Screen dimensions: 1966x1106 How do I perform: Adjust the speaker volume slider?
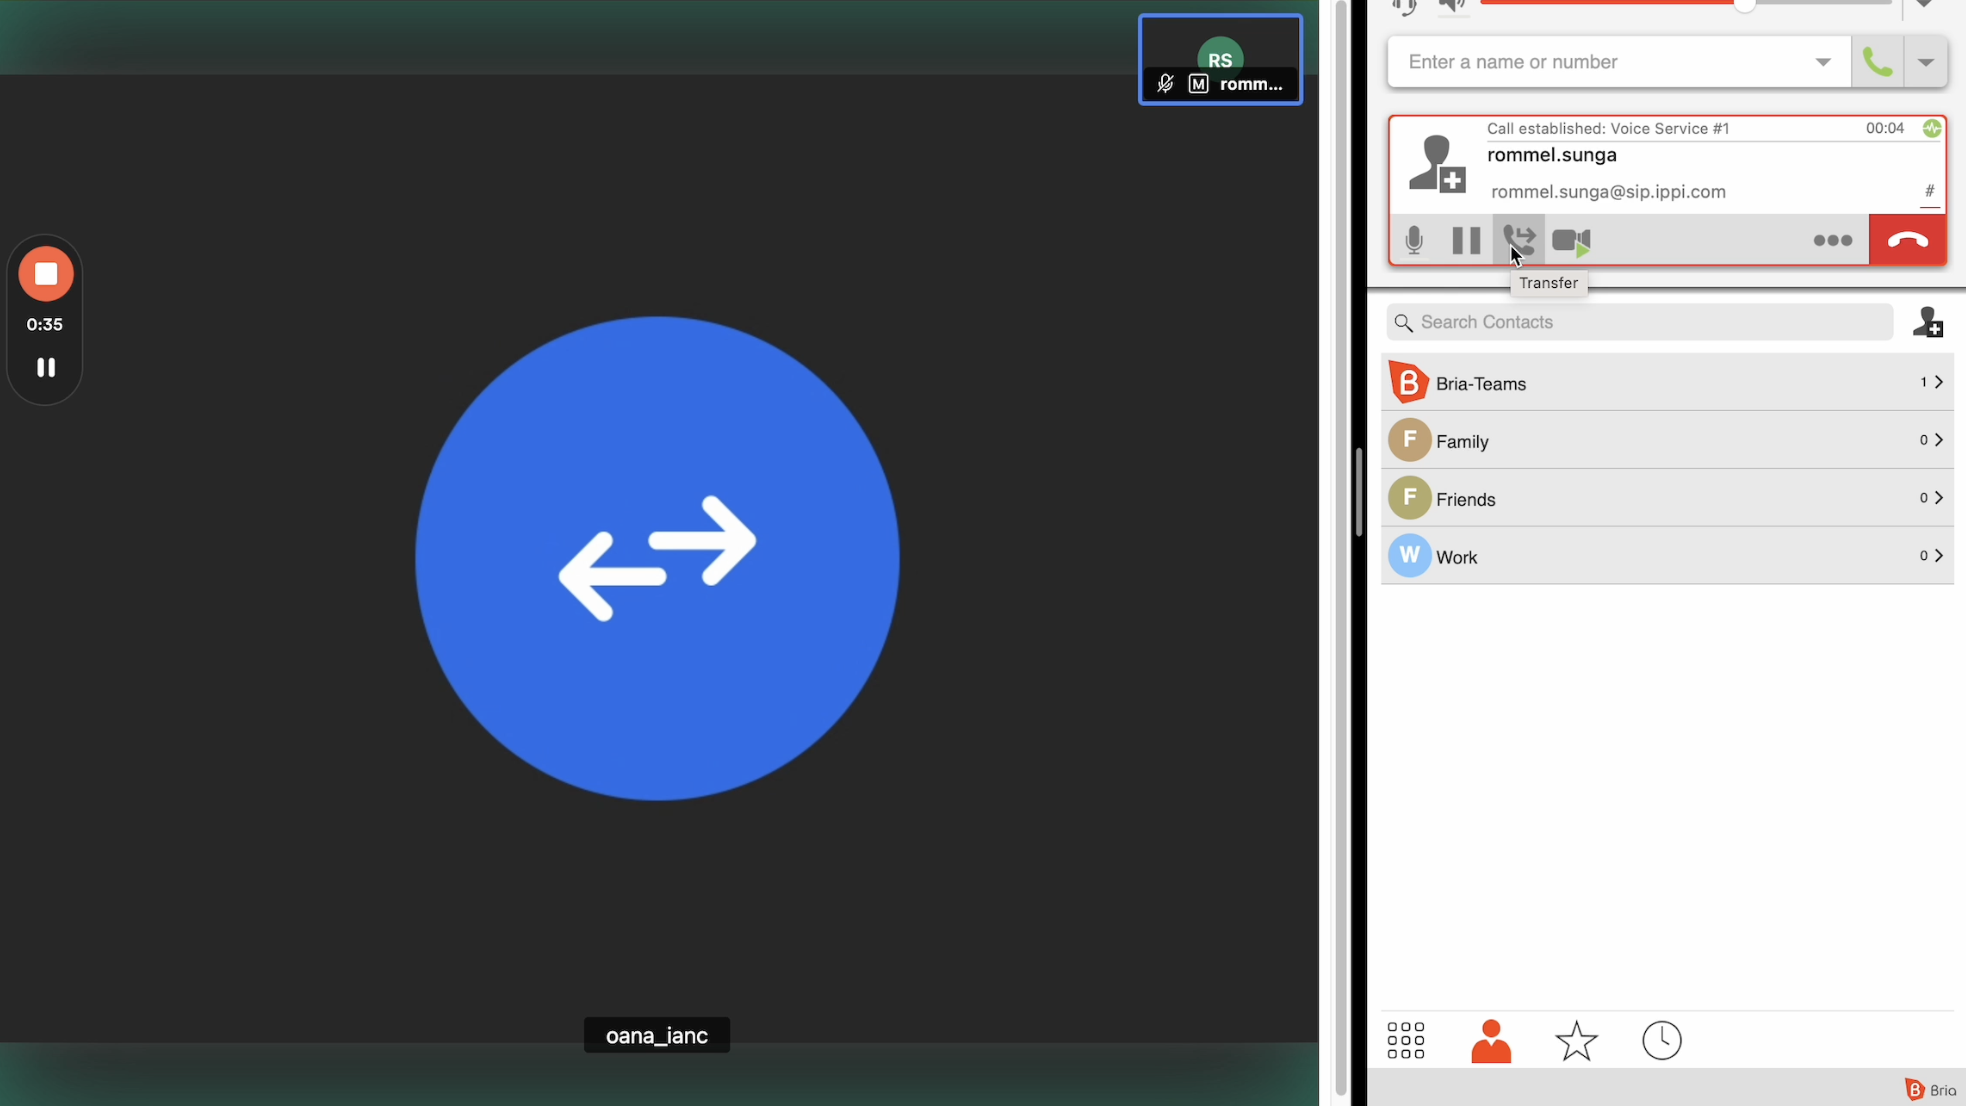pyautogui.click(x=1743, y=5)
